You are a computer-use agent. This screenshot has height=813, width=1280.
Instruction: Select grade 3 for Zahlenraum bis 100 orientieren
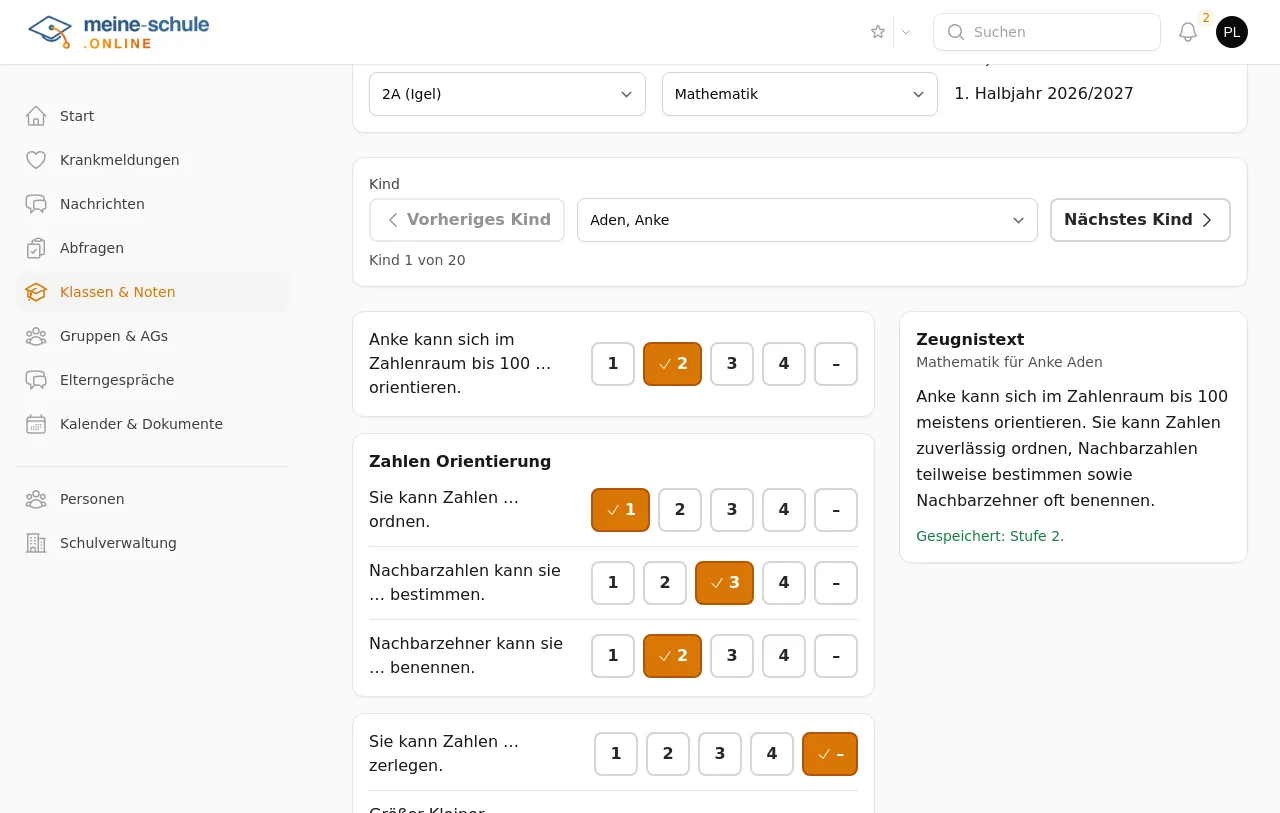coord(732,364)
